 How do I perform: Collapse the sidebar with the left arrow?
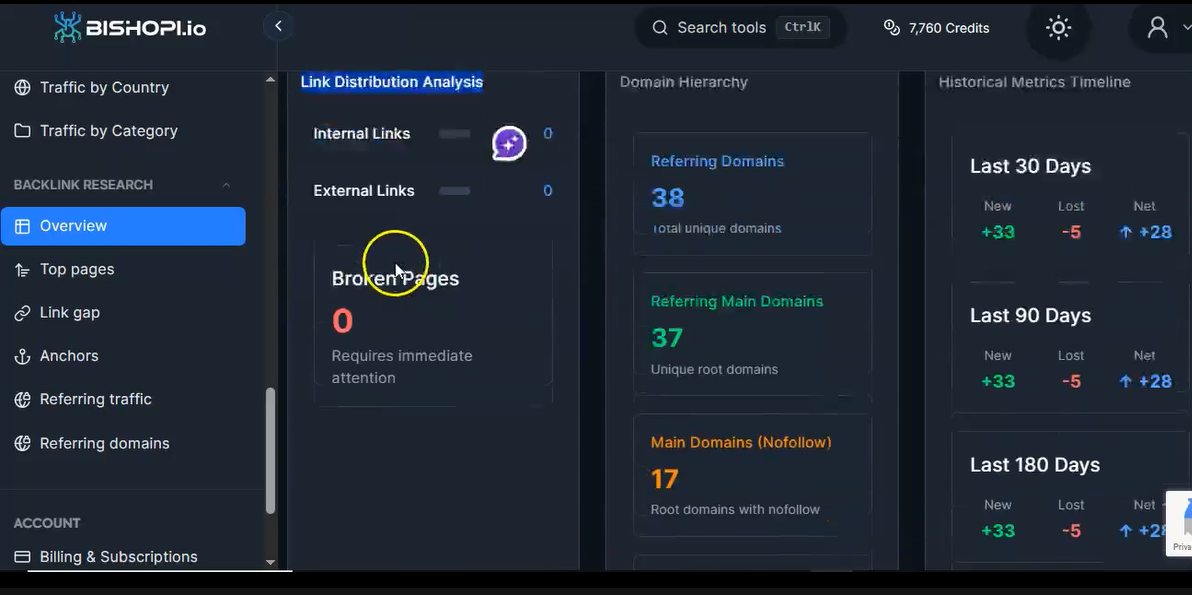(x=277, y=26)
